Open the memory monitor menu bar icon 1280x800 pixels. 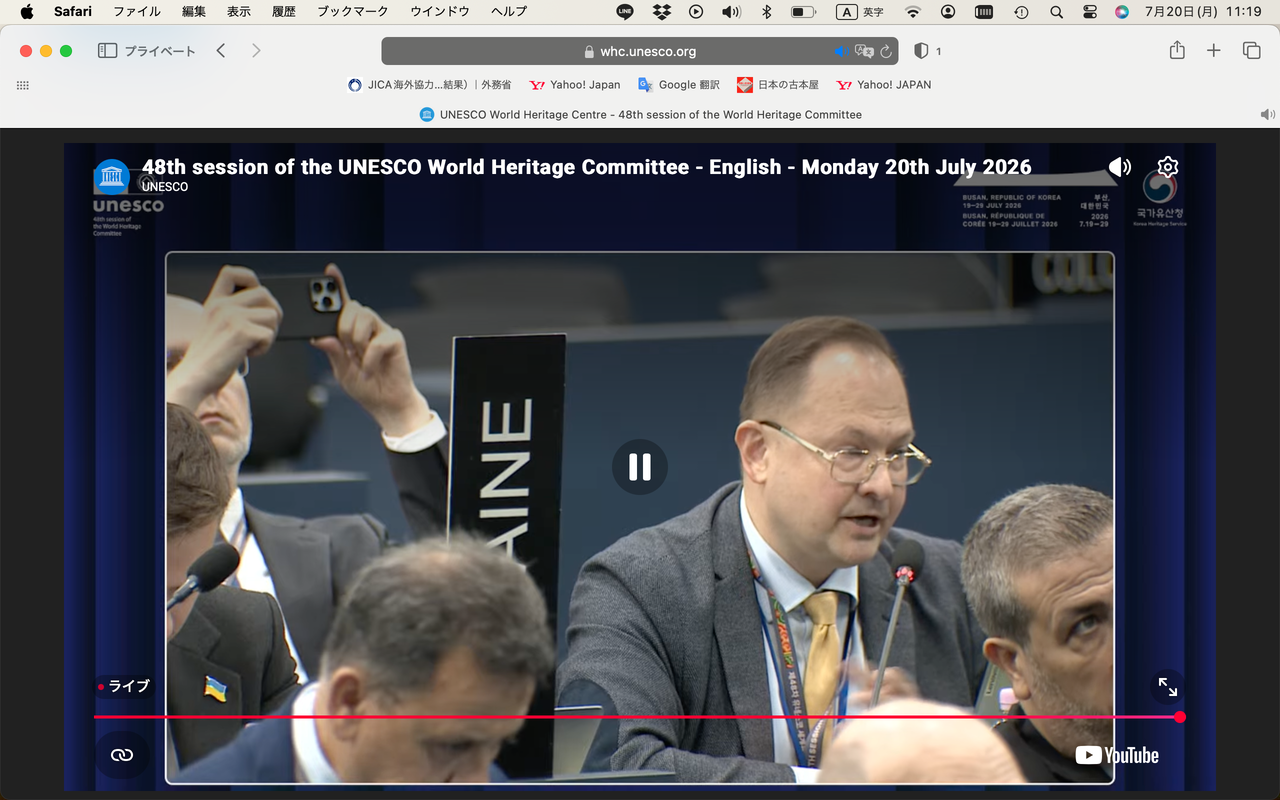(984, 12)
